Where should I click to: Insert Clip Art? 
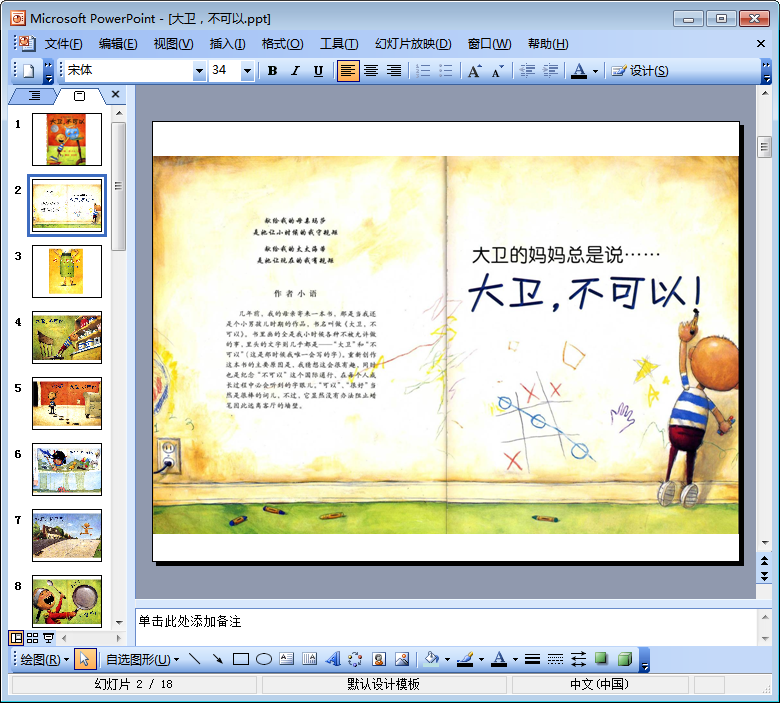379,660
